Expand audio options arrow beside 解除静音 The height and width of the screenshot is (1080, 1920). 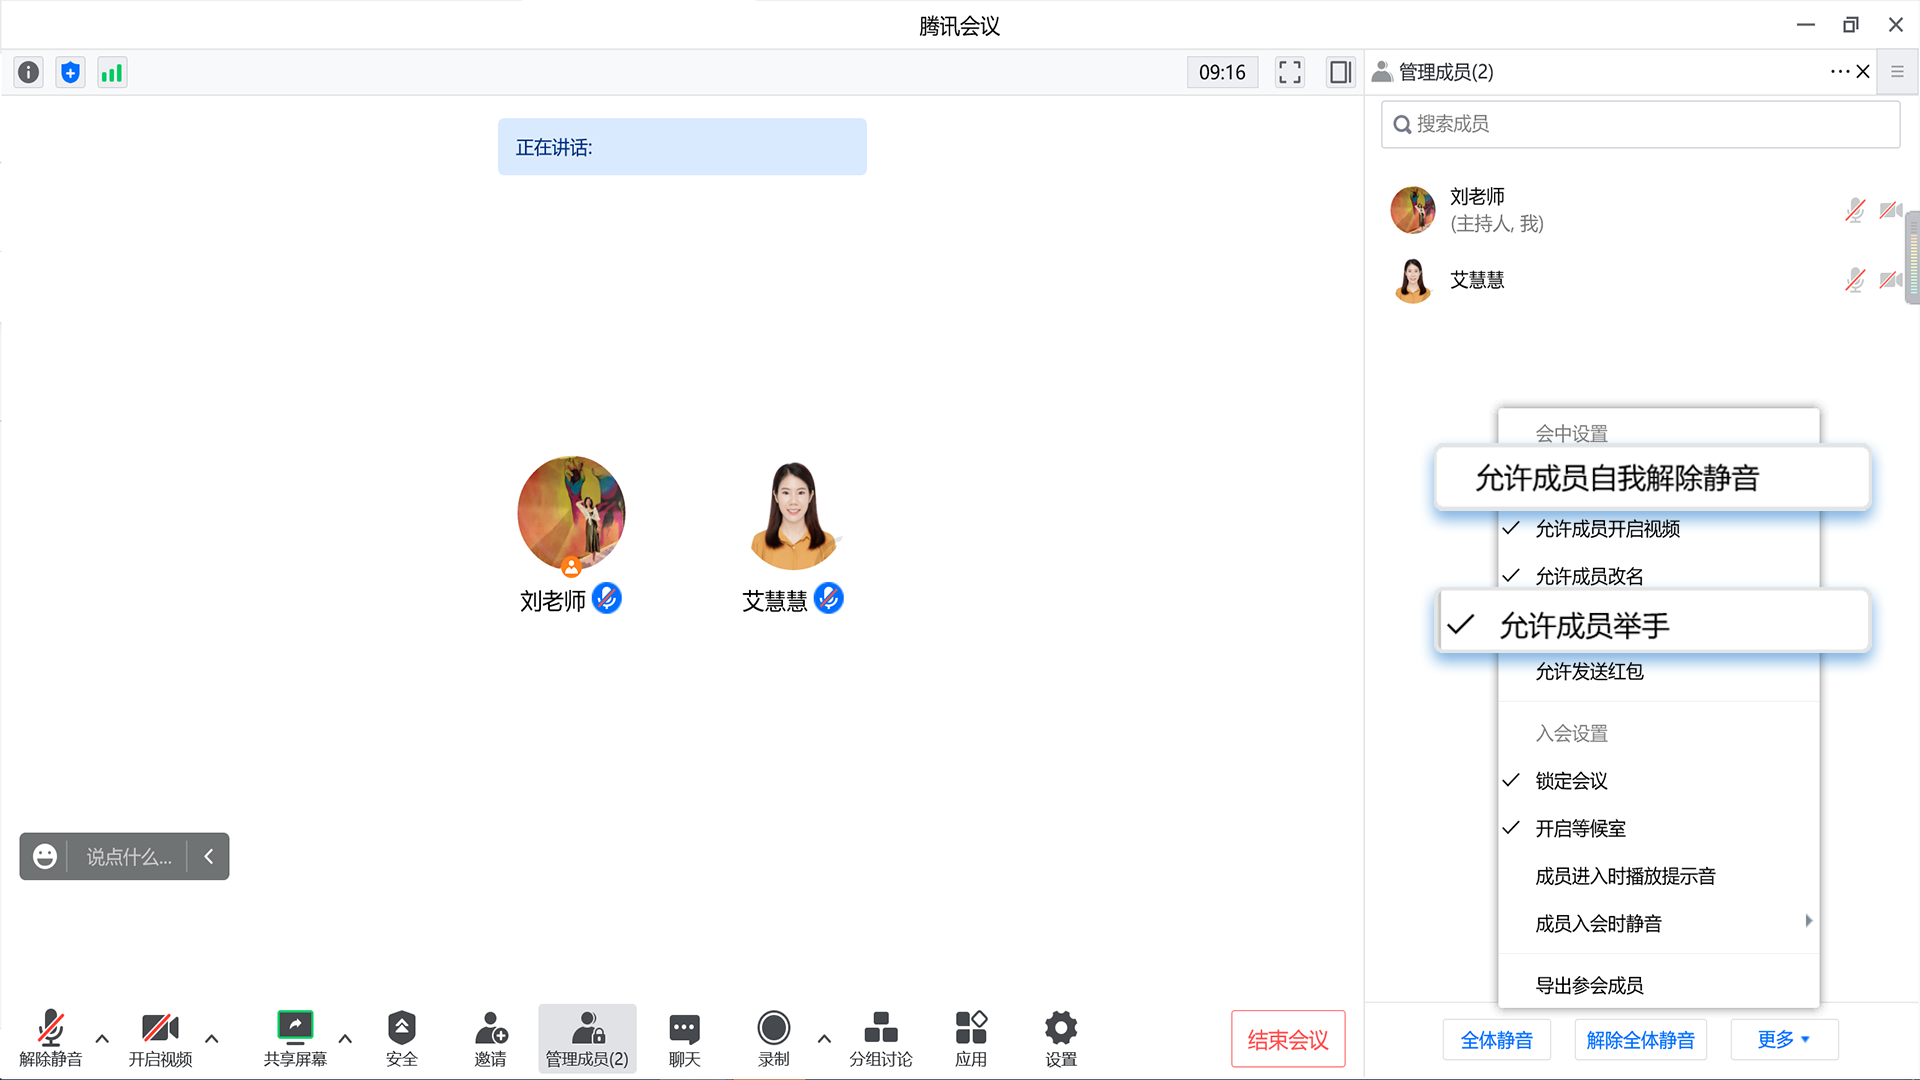point(102,1039)
